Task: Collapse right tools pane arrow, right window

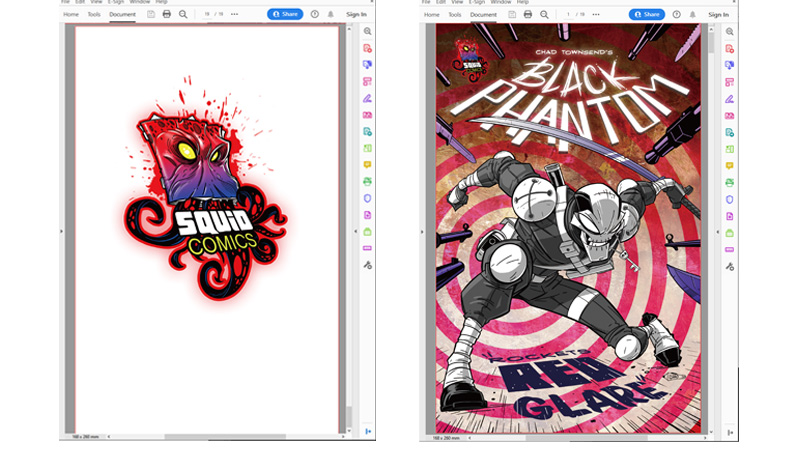Action: 717,232
